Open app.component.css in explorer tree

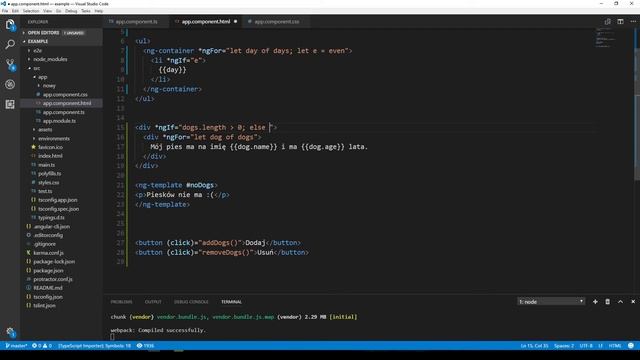[65, 95]
